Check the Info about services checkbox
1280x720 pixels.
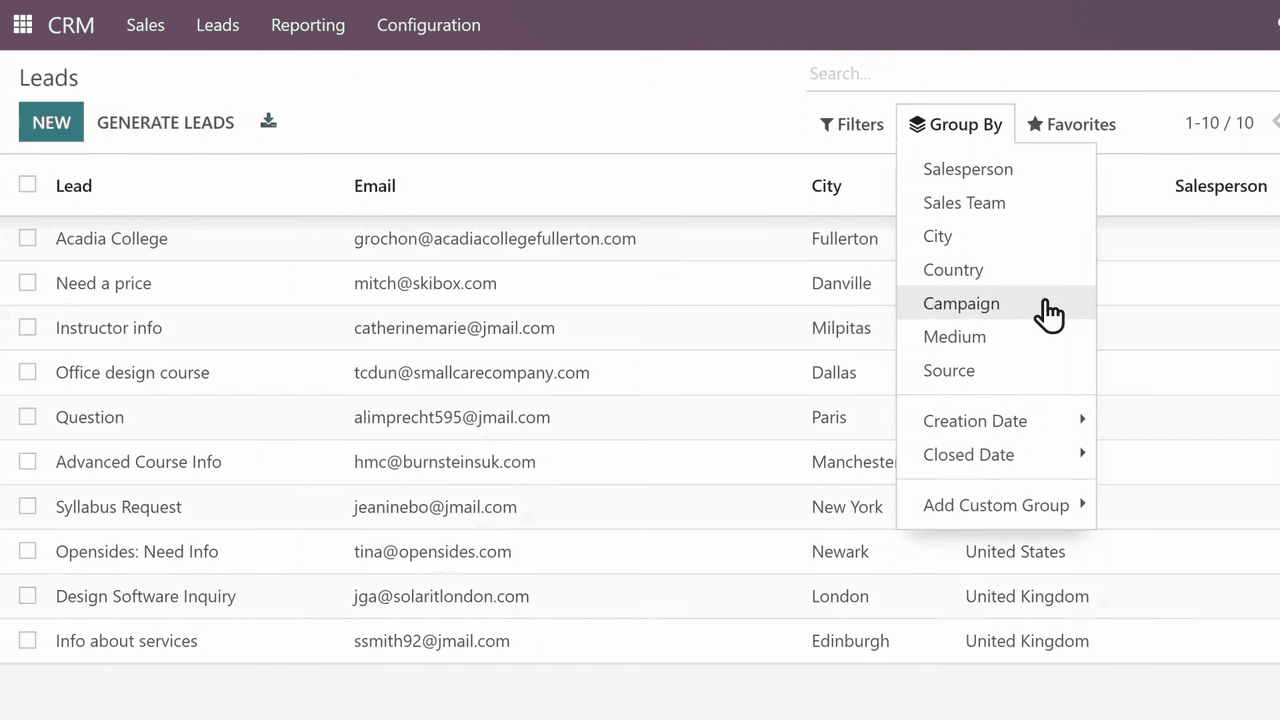click(x=27, y=640)
